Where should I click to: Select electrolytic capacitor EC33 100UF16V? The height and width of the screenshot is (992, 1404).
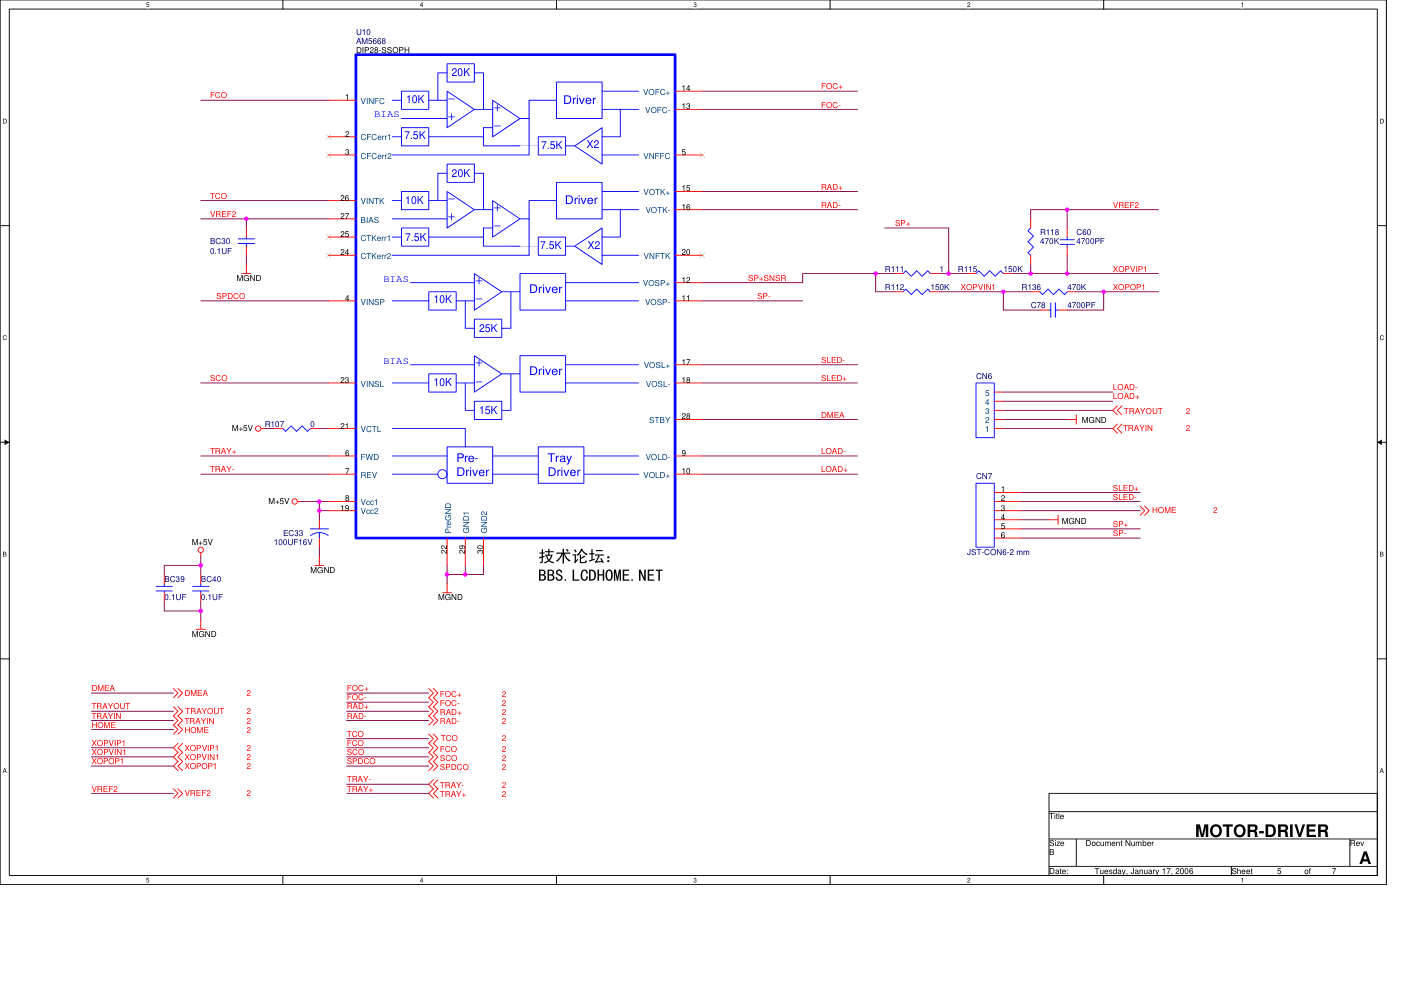(319, 532)
